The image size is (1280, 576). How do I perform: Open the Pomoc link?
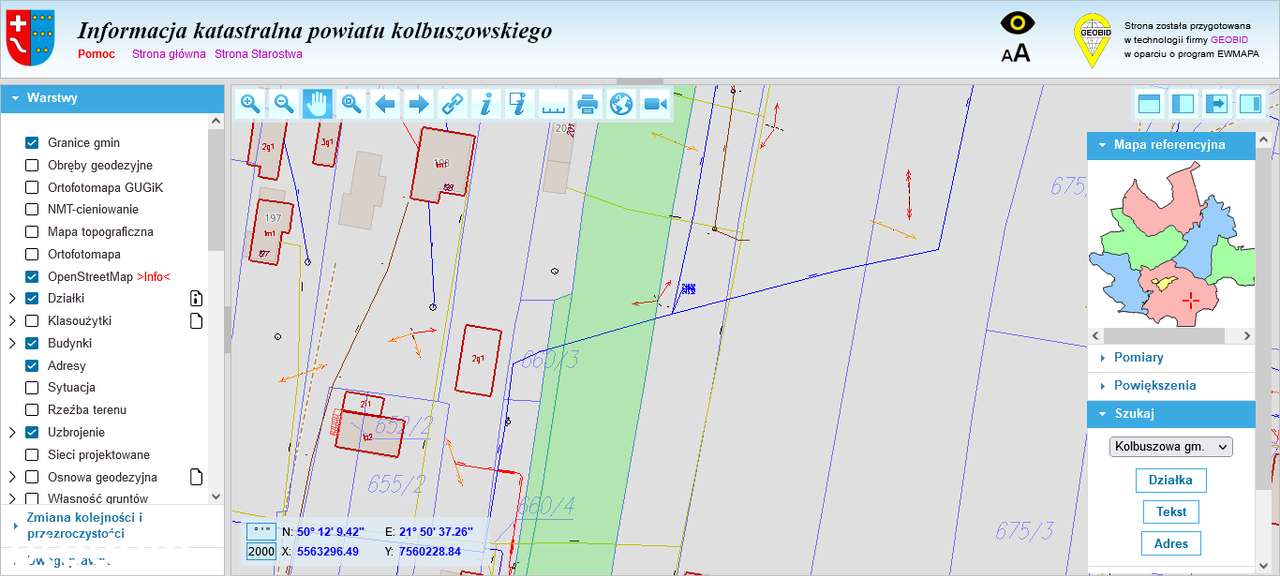click(x=96, y=54)
